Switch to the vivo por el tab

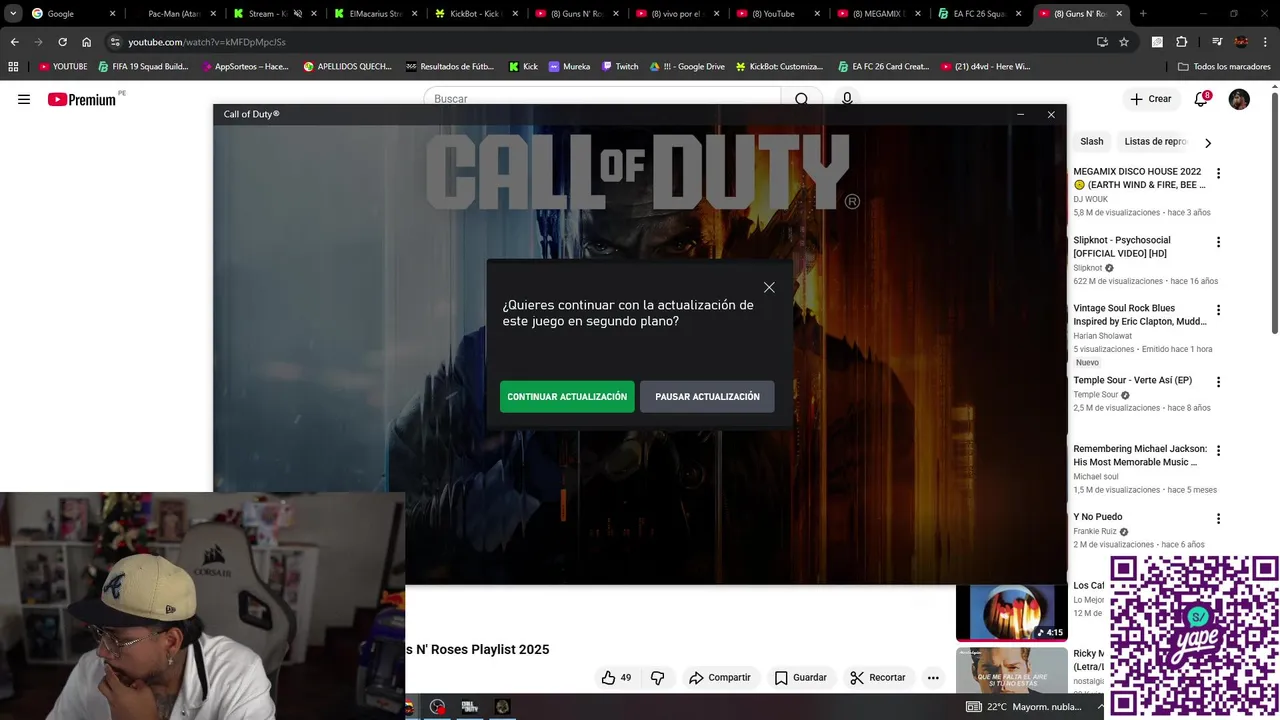[x=675, y=14]
